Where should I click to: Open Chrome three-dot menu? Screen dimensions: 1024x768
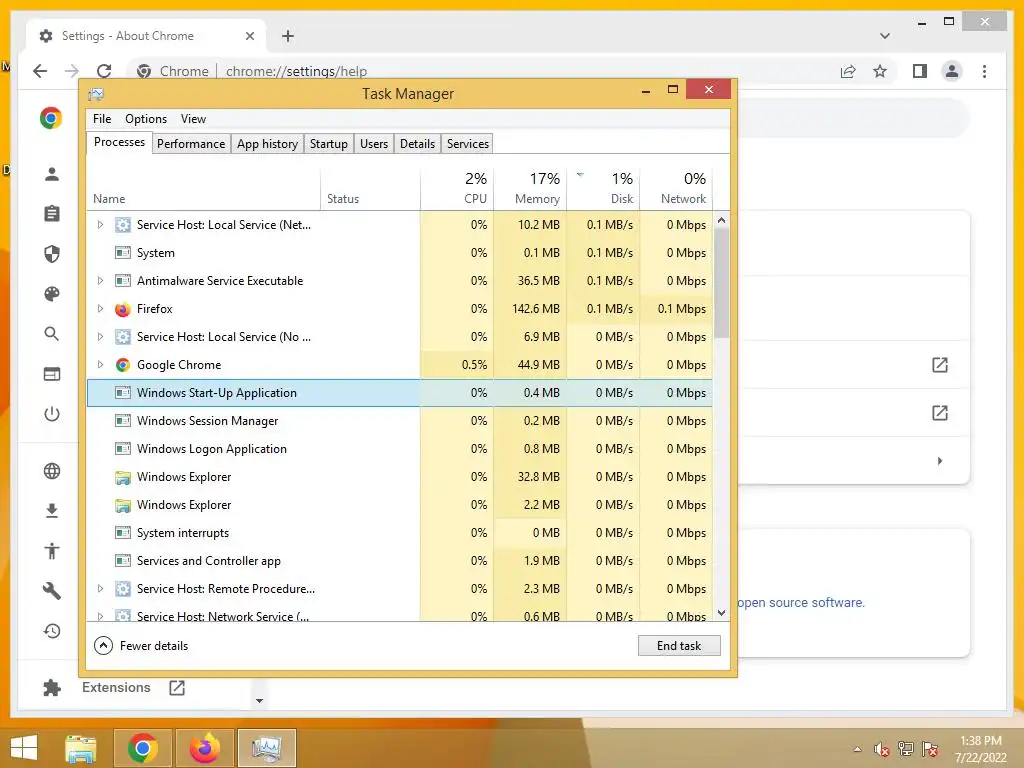(x=984, y=71)
